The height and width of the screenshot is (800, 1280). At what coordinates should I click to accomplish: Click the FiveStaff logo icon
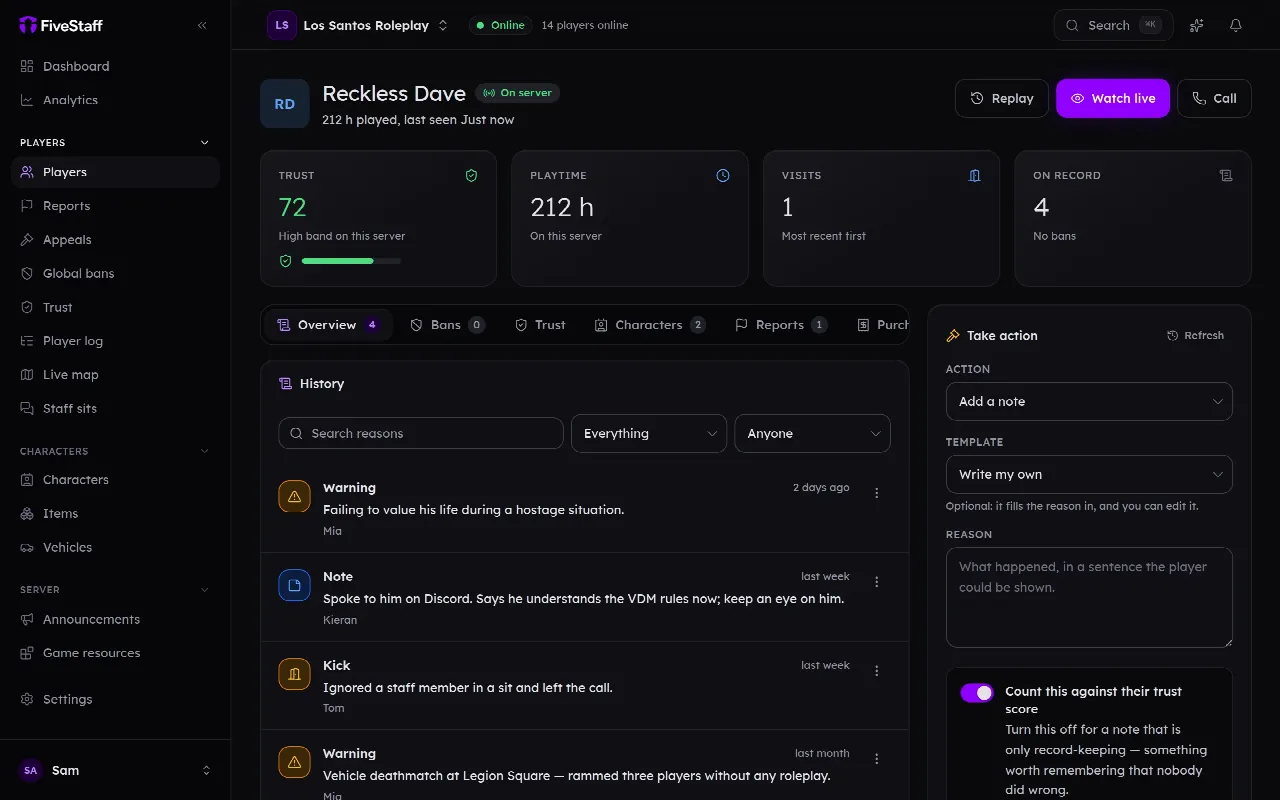click(28, 25)
